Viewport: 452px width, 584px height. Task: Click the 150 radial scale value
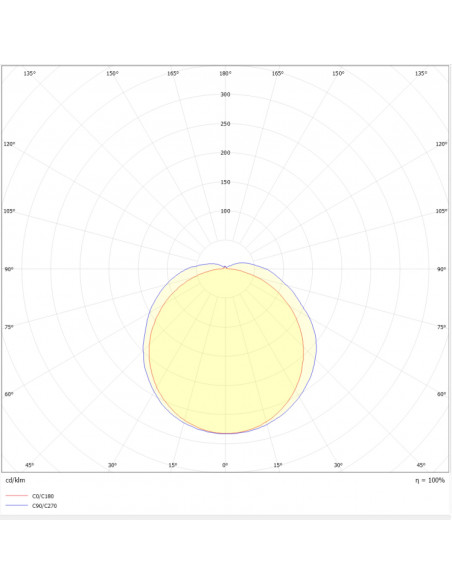tap(225, 182)
